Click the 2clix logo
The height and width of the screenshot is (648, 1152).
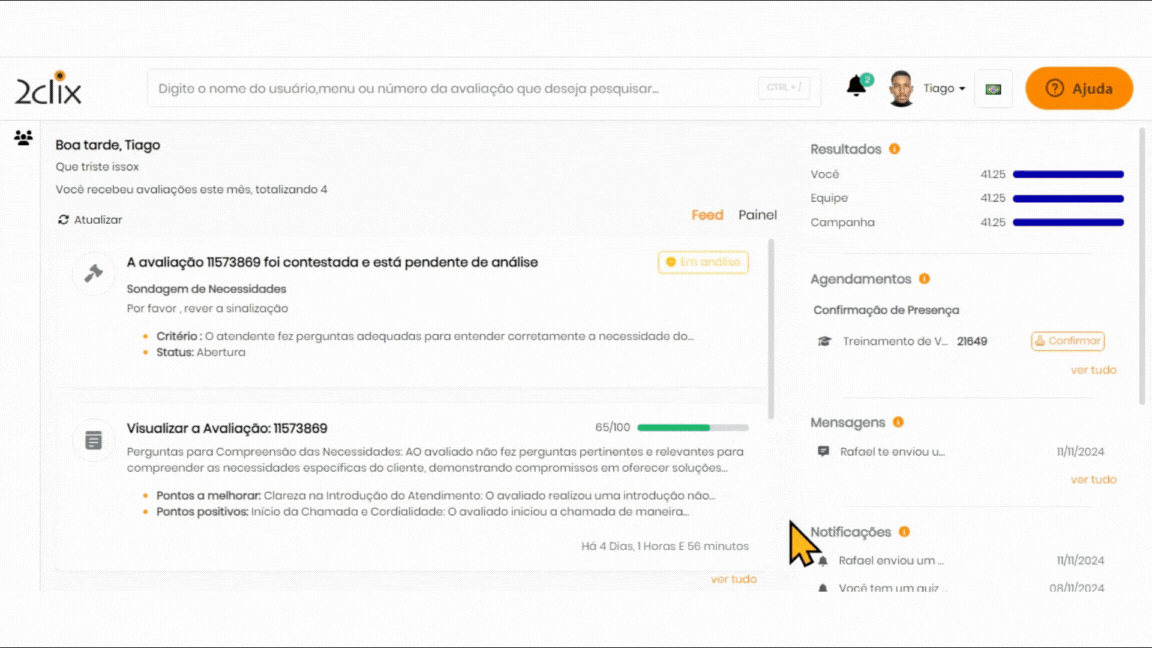[x=48, y=89]
